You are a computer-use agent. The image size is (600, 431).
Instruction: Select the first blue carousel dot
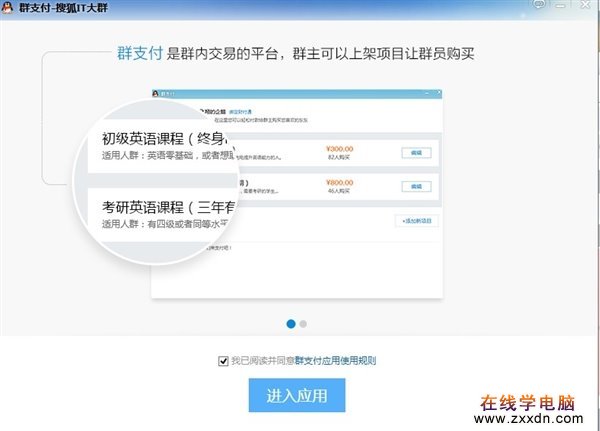click(291, 324)
